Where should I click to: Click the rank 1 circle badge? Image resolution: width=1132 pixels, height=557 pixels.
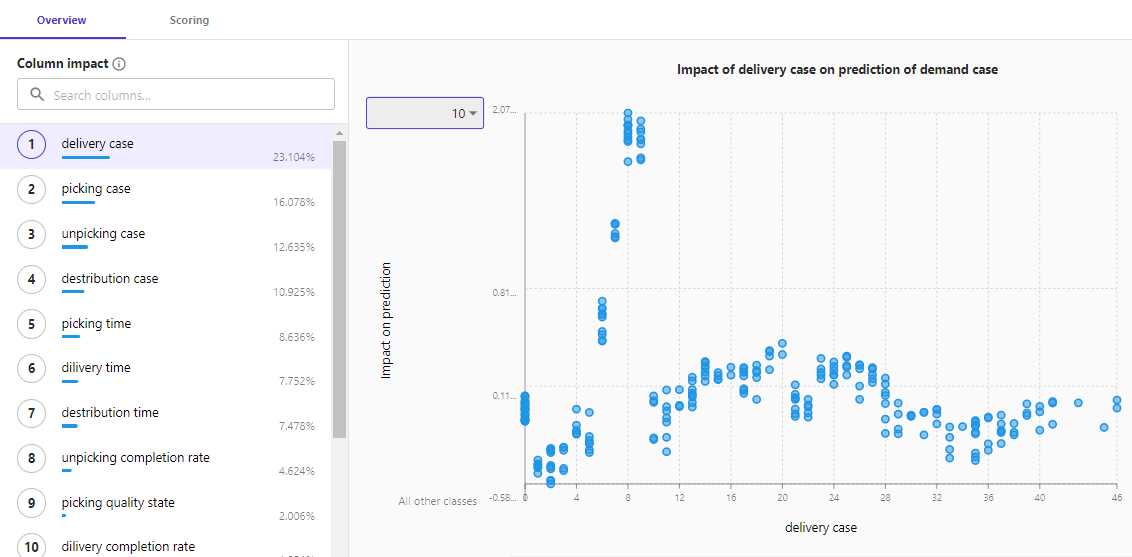coord(32,145)
